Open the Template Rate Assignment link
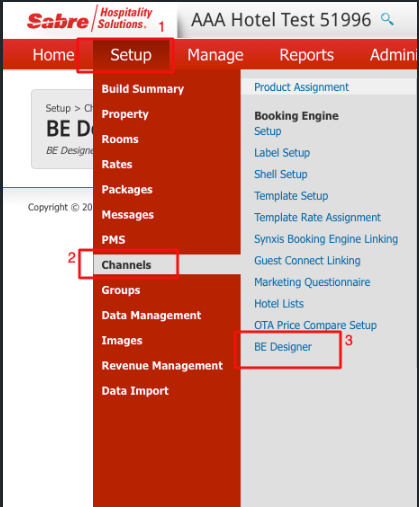 [317, 218]
